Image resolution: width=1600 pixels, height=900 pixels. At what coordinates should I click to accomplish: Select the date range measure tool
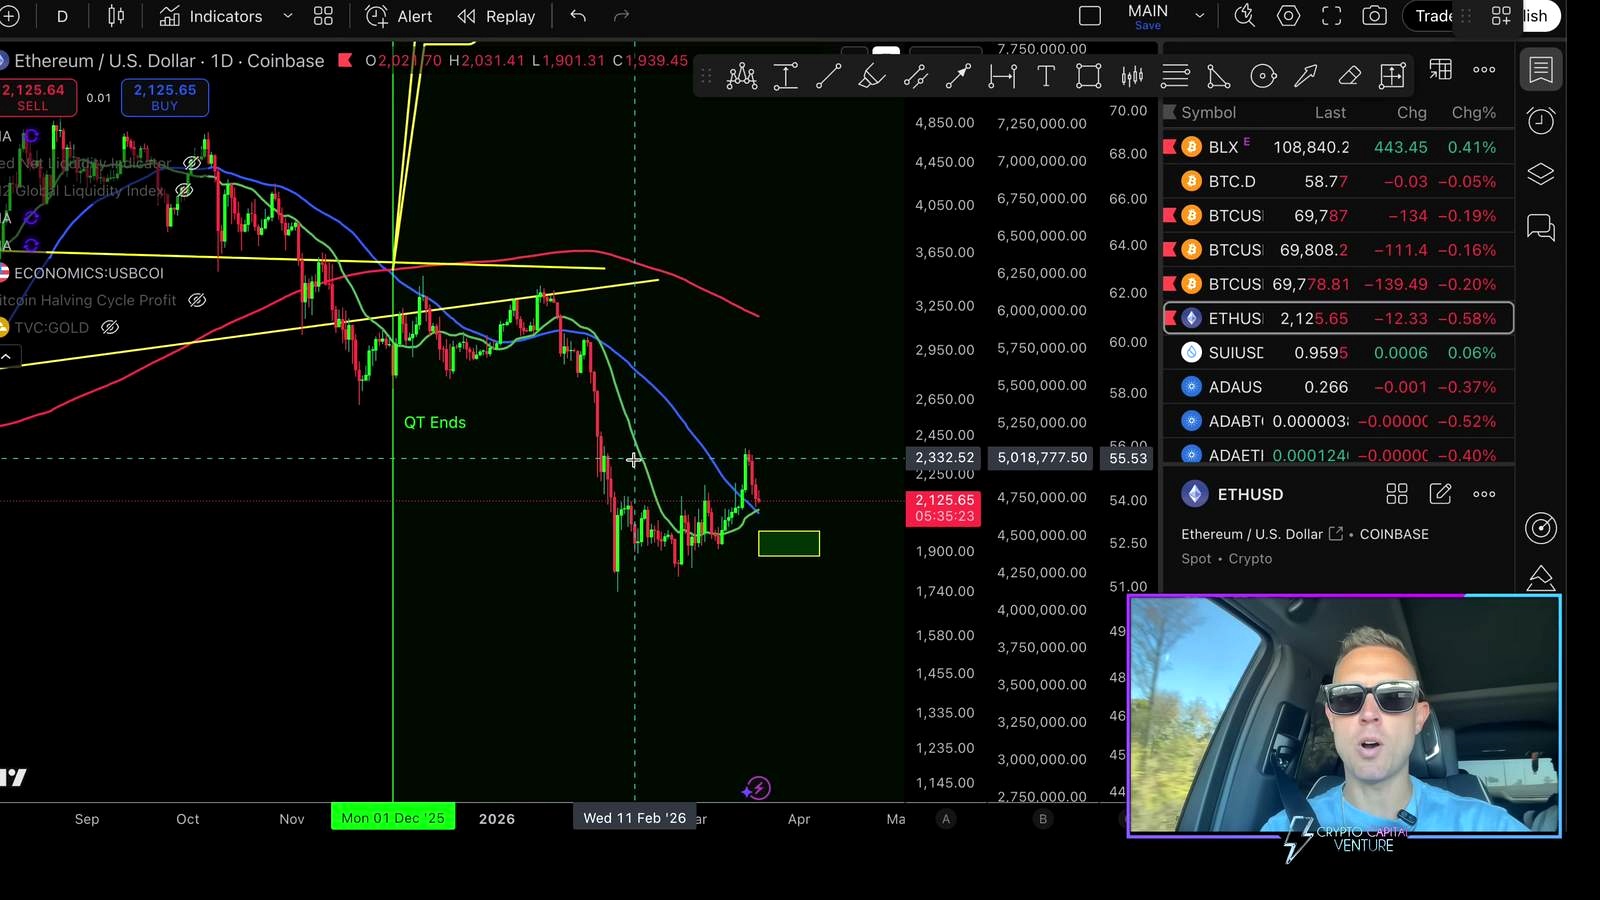(1002, 76)
